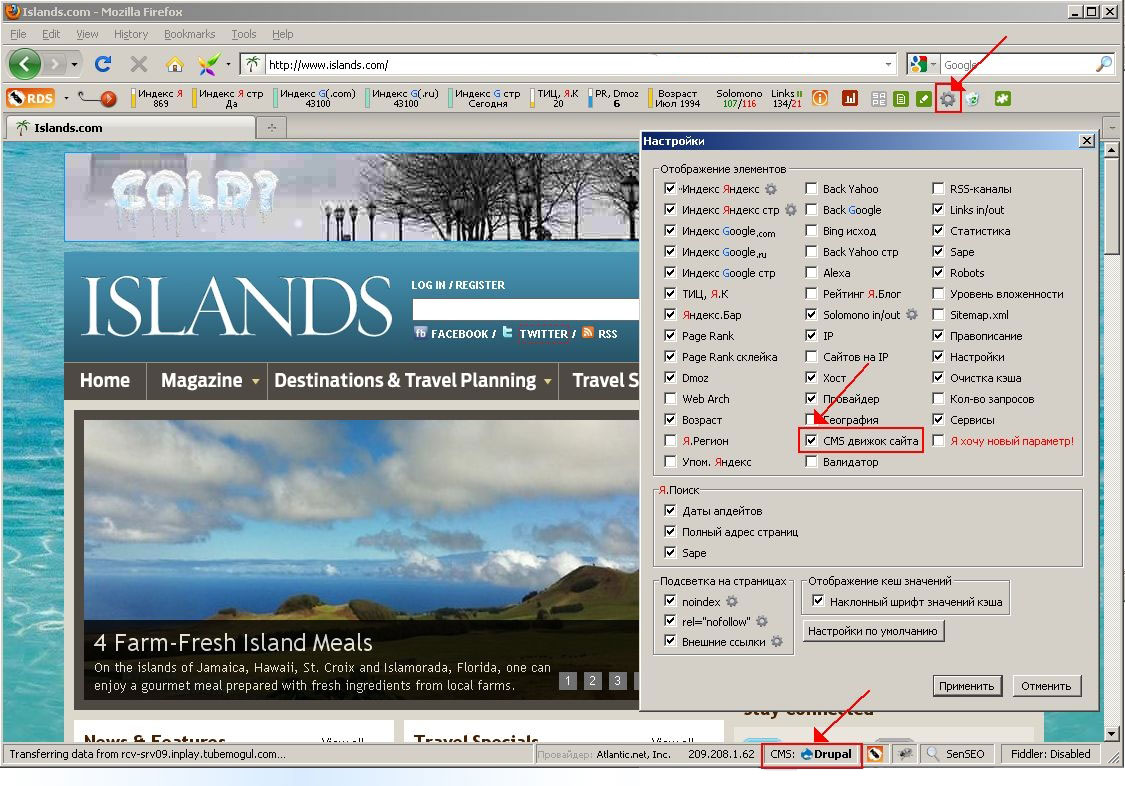Expand the Magazine menu arrow

point(255,382)
